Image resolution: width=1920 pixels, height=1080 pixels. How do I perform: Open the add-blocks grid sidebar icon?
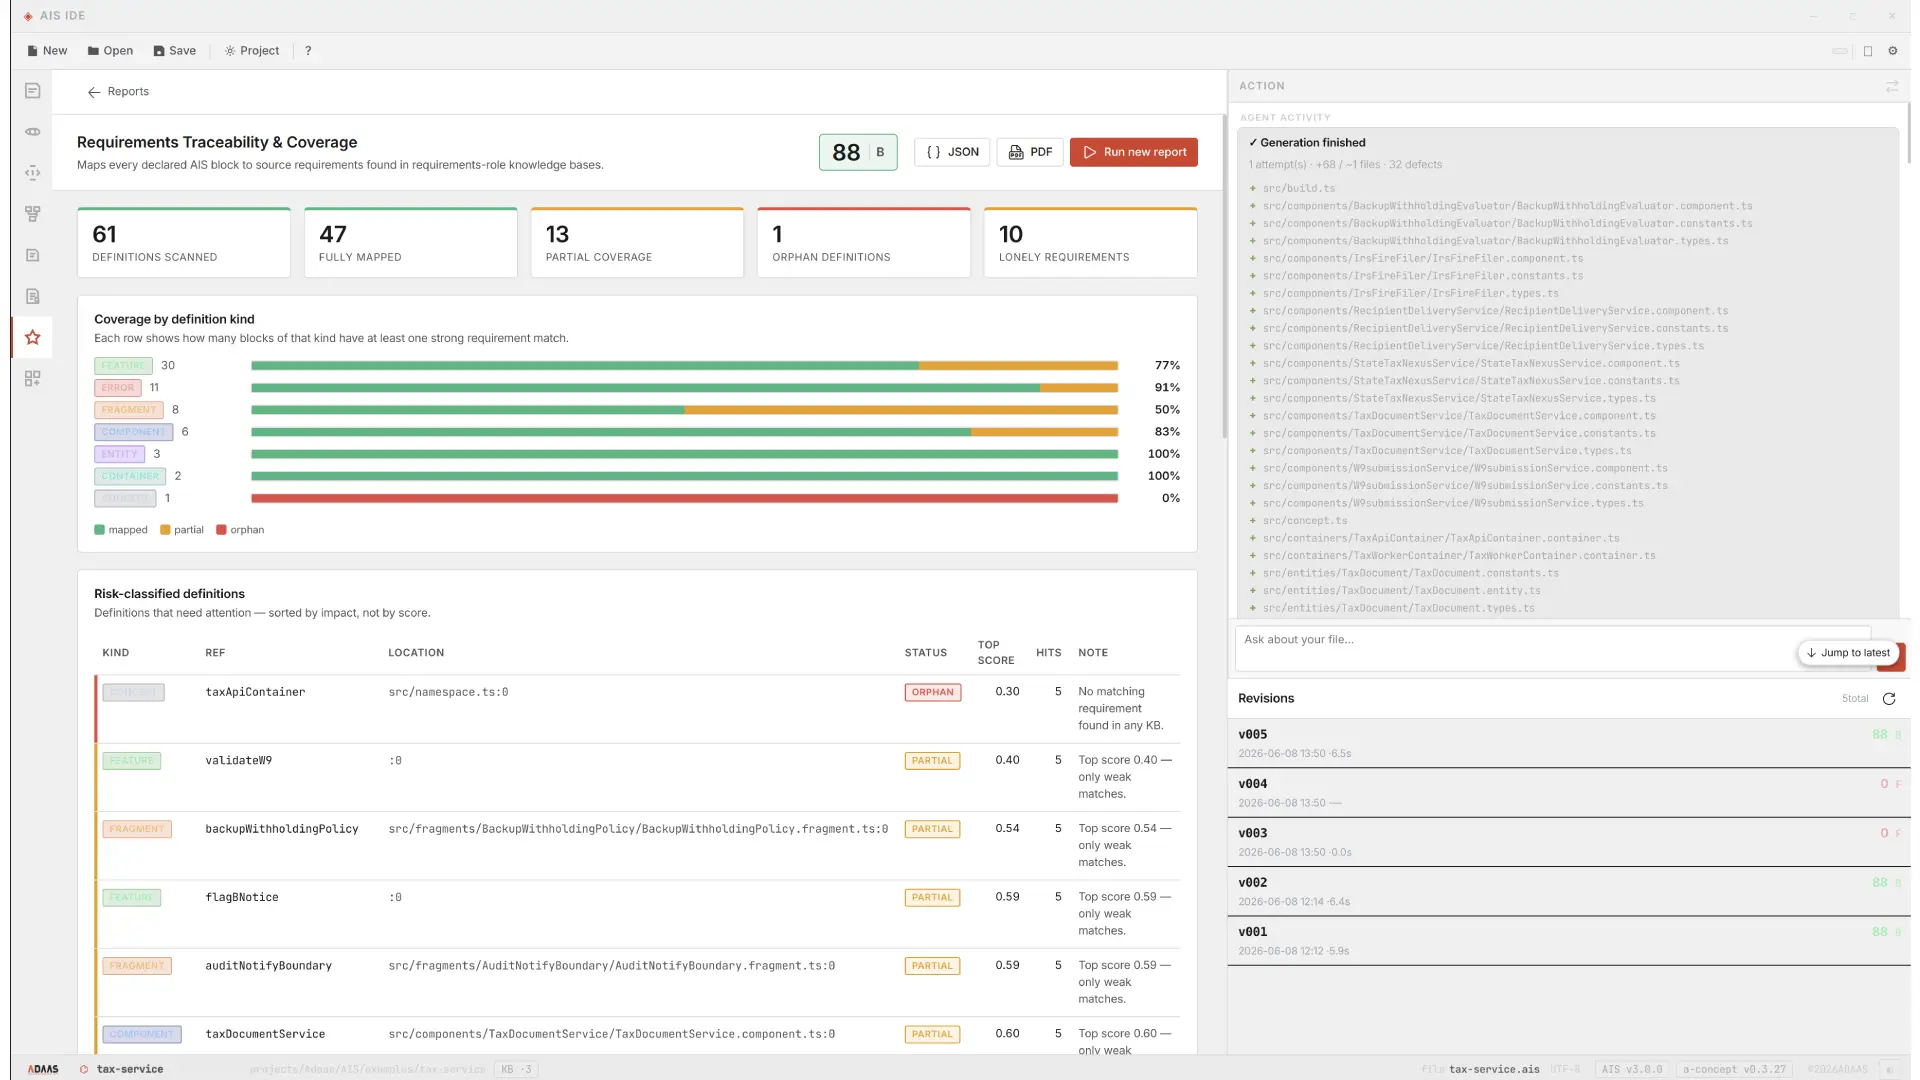point(33,378)
